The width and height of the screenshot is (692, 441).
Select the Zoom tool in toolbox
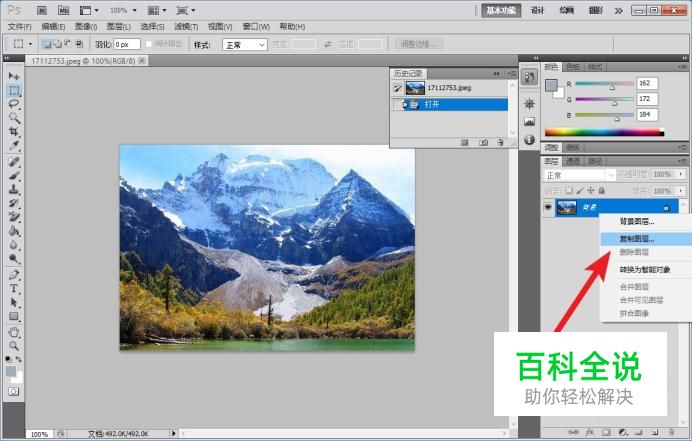click(14, 346)
